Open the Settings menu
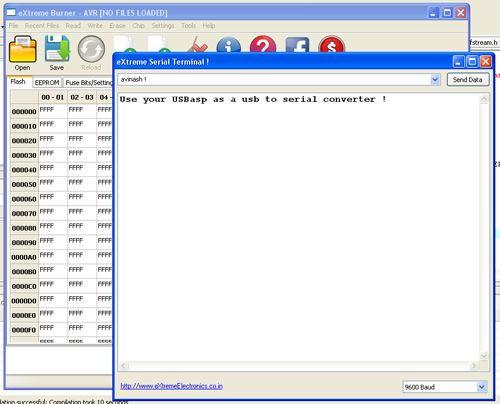 pos(163,26)
